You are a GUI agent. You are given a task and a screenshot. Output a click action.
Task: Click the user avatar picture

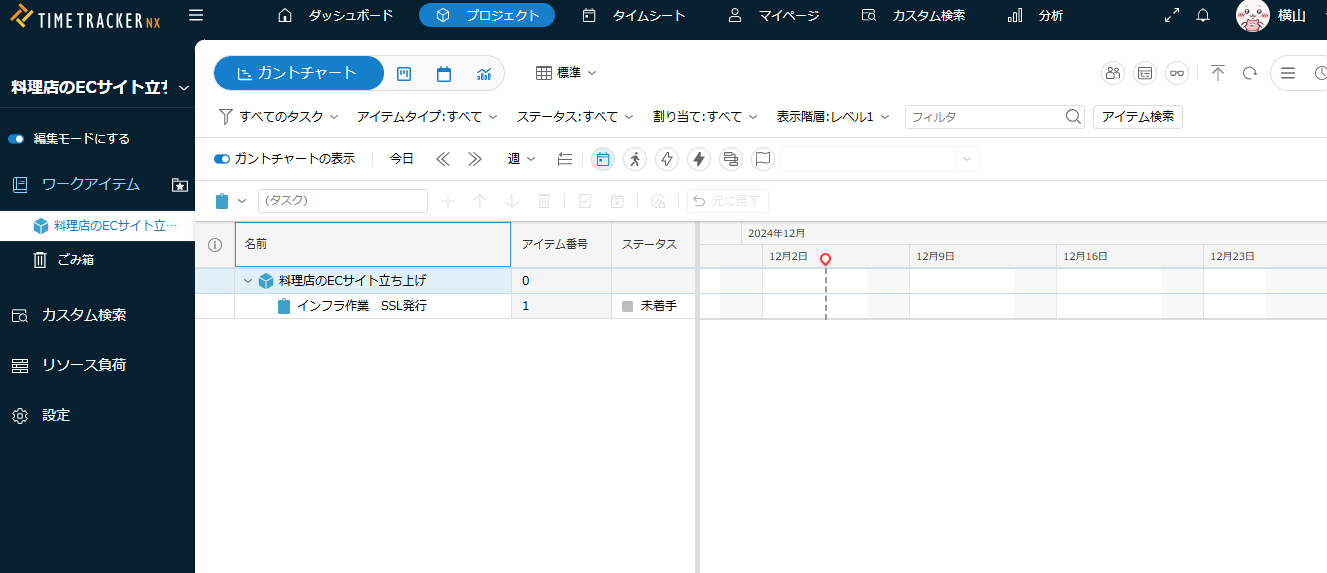[x=1253, y=16]
